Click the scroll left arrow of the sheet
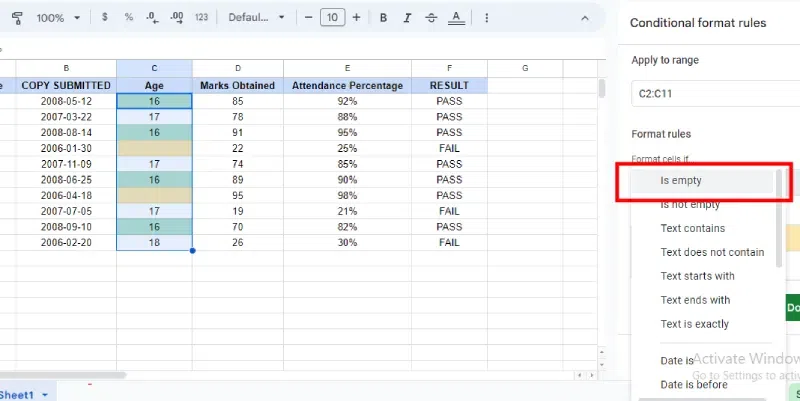This screenshot has height=401, width=800. tap(579, 375)
